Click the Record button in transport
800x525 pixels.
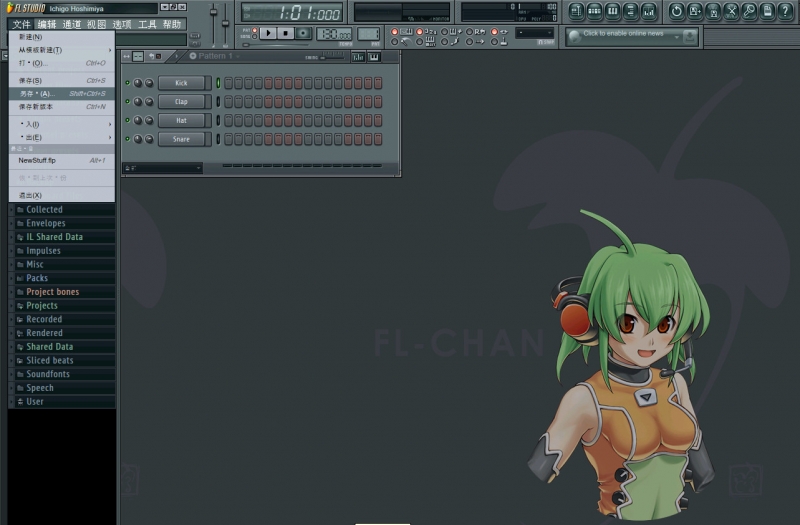pyautogui.click(x=304, y=34)
